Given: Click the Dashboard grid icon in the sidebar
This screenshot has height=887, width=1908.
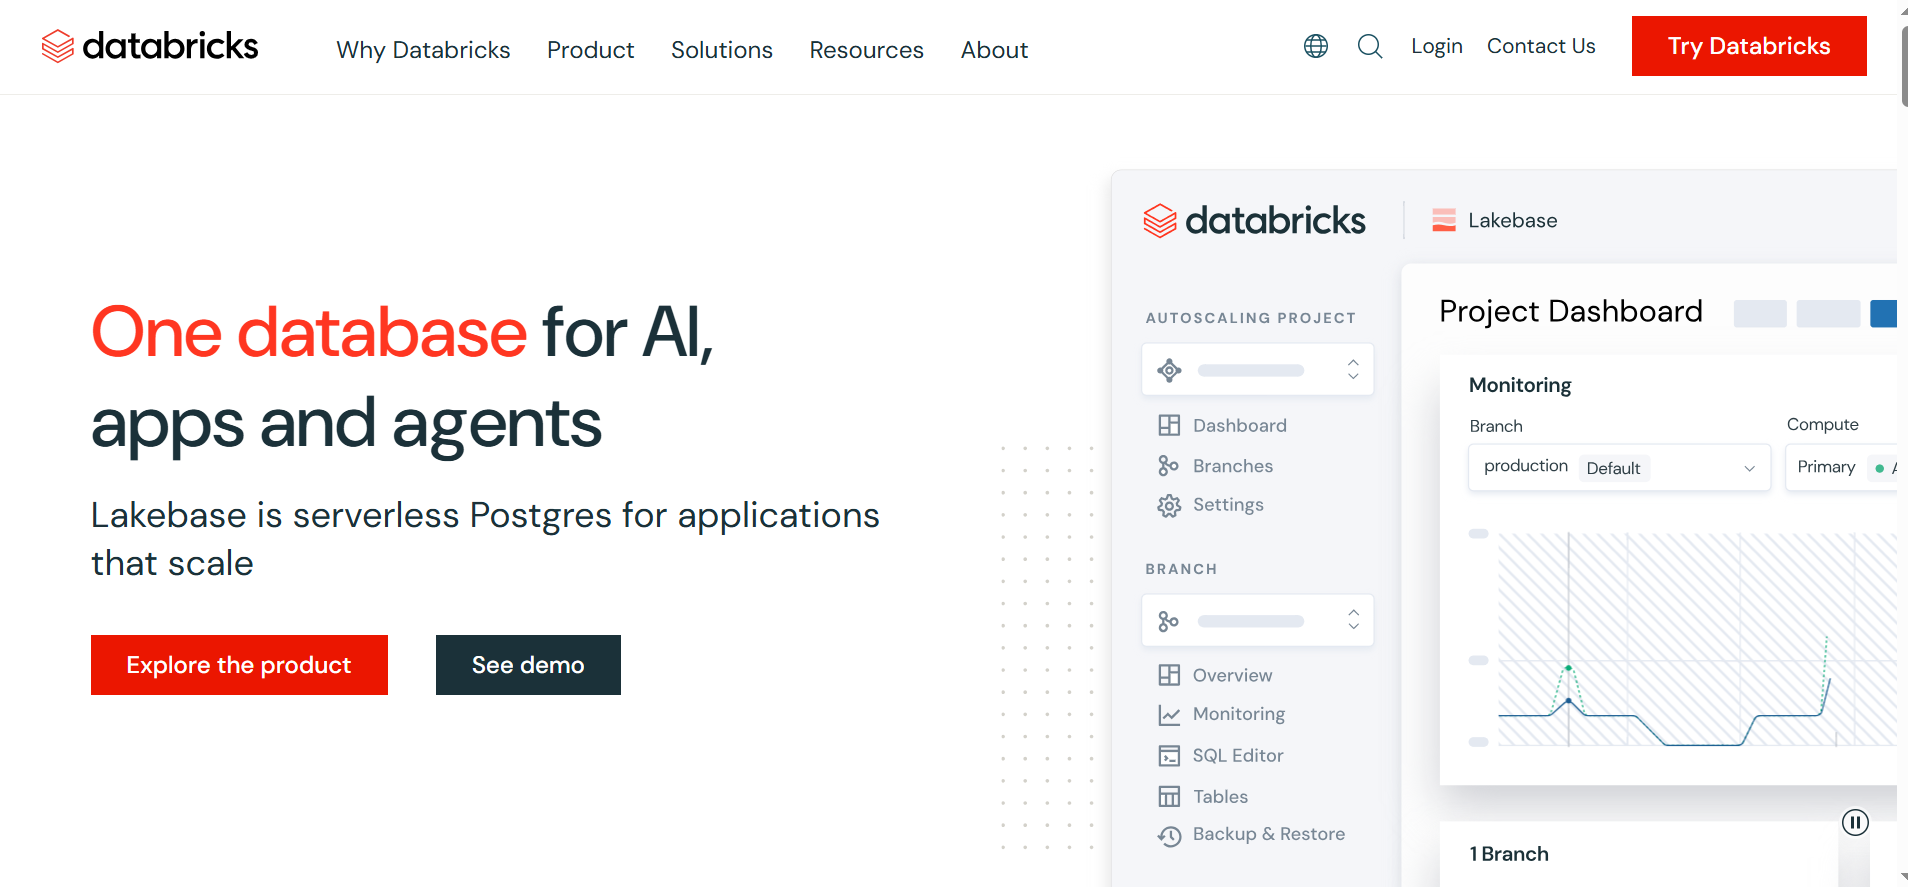Looking at the screenshot, I should tap(1169, 425).
